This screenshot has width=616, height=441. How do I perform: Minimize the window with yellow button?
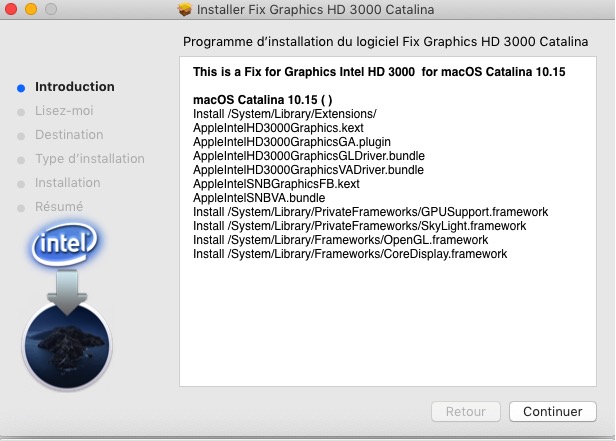click(31, 9)
